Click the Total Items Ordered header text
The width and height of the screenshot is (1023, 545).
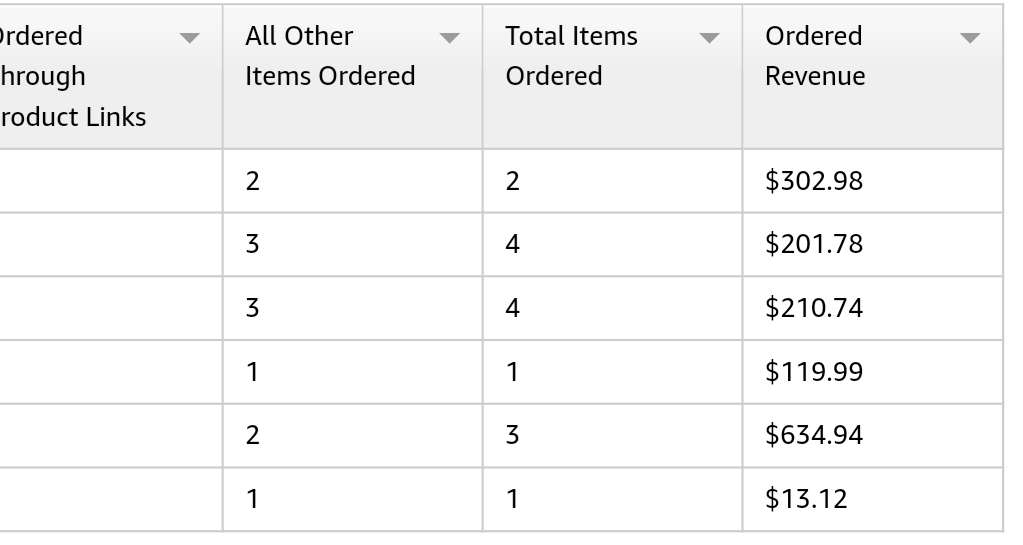[571, 56]
